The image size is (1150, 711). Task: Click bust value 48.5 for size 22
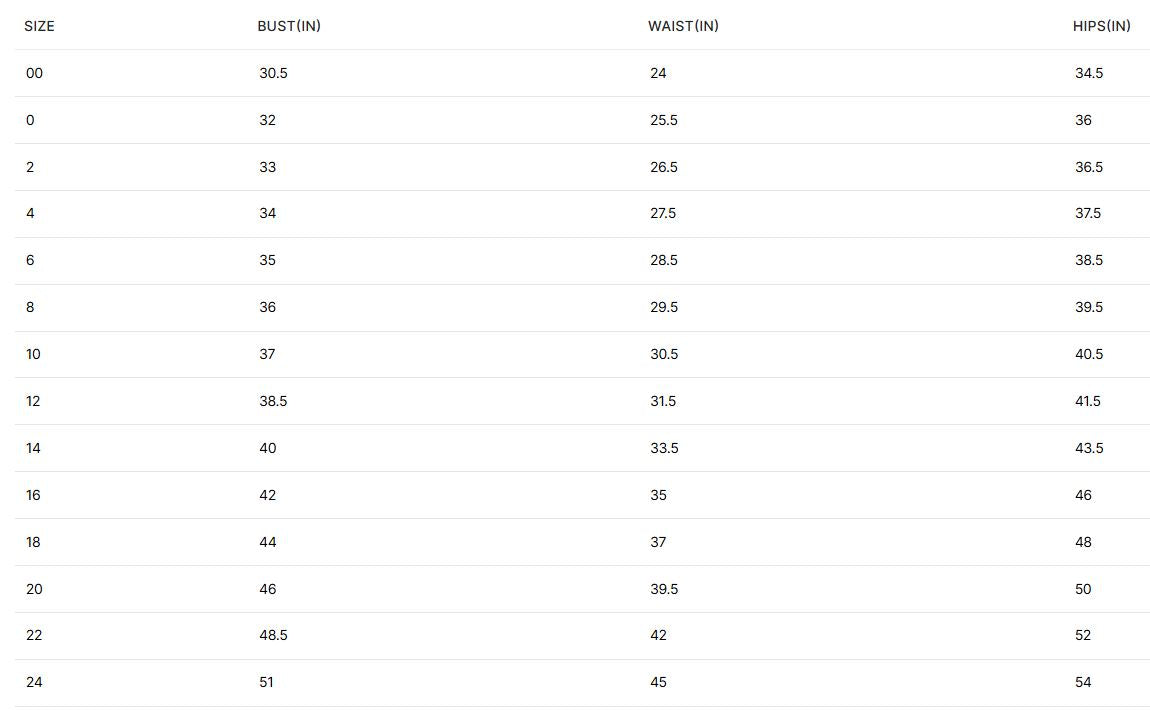point(273,635)
